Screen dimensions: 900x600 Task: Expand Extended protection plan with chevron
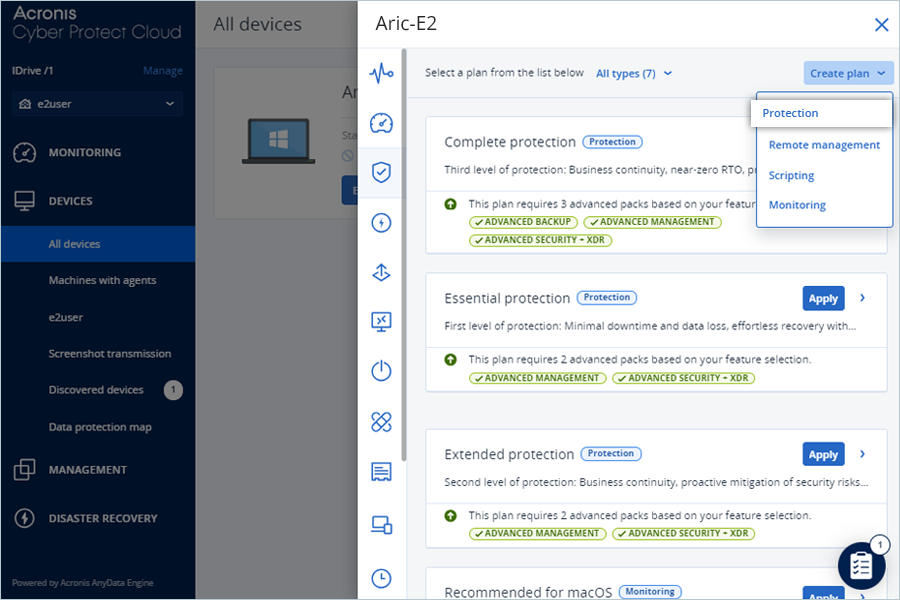[x=863, y=454]
